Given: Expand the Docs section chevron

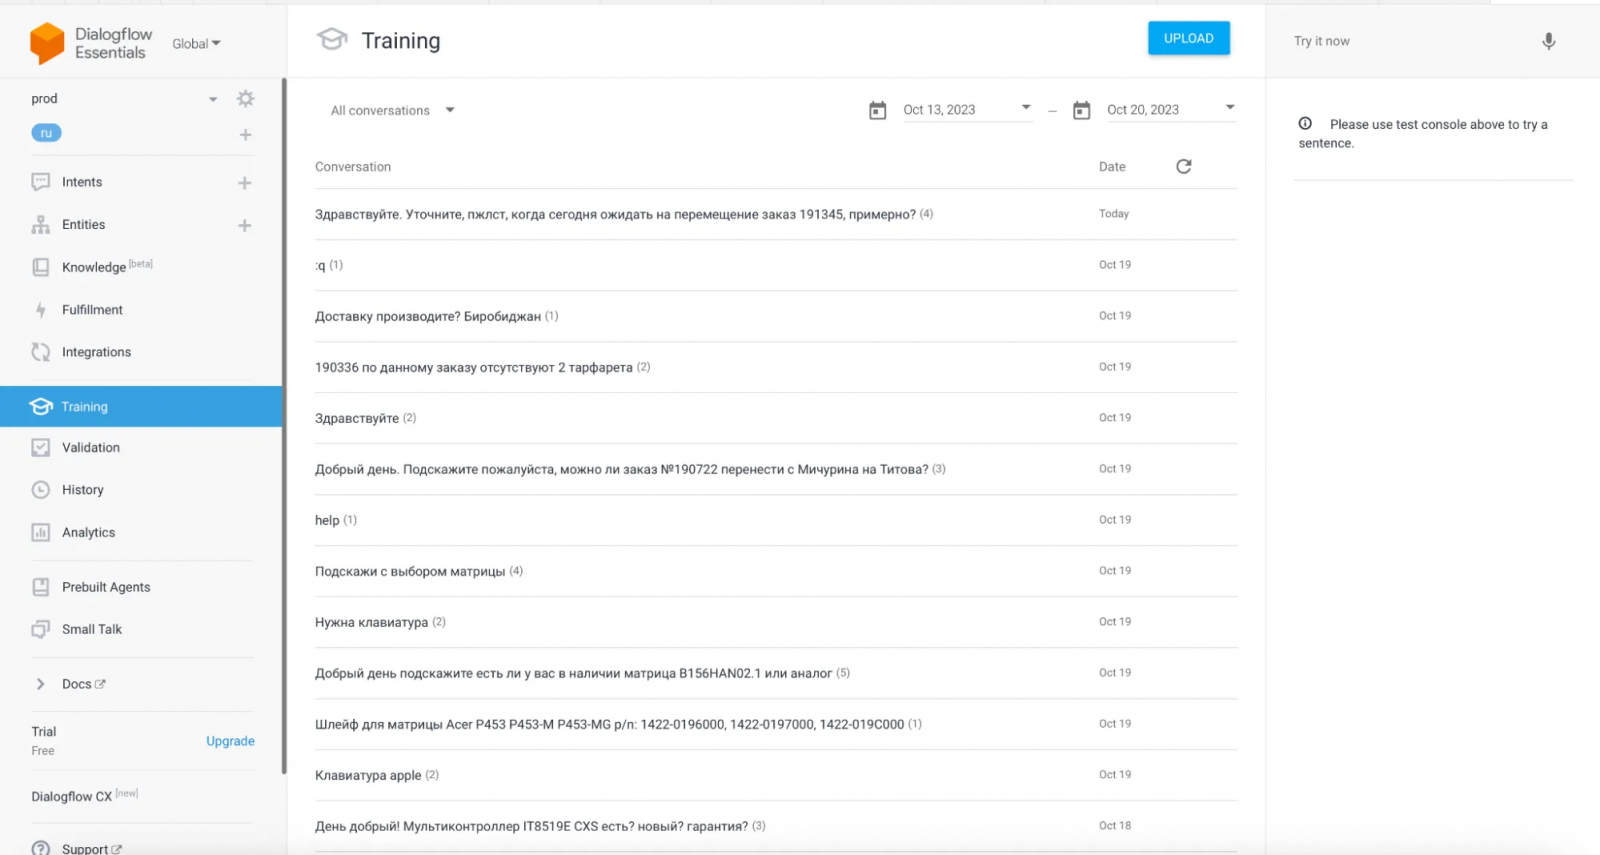Looking at the screenshot, I should [x=41, y=684].
